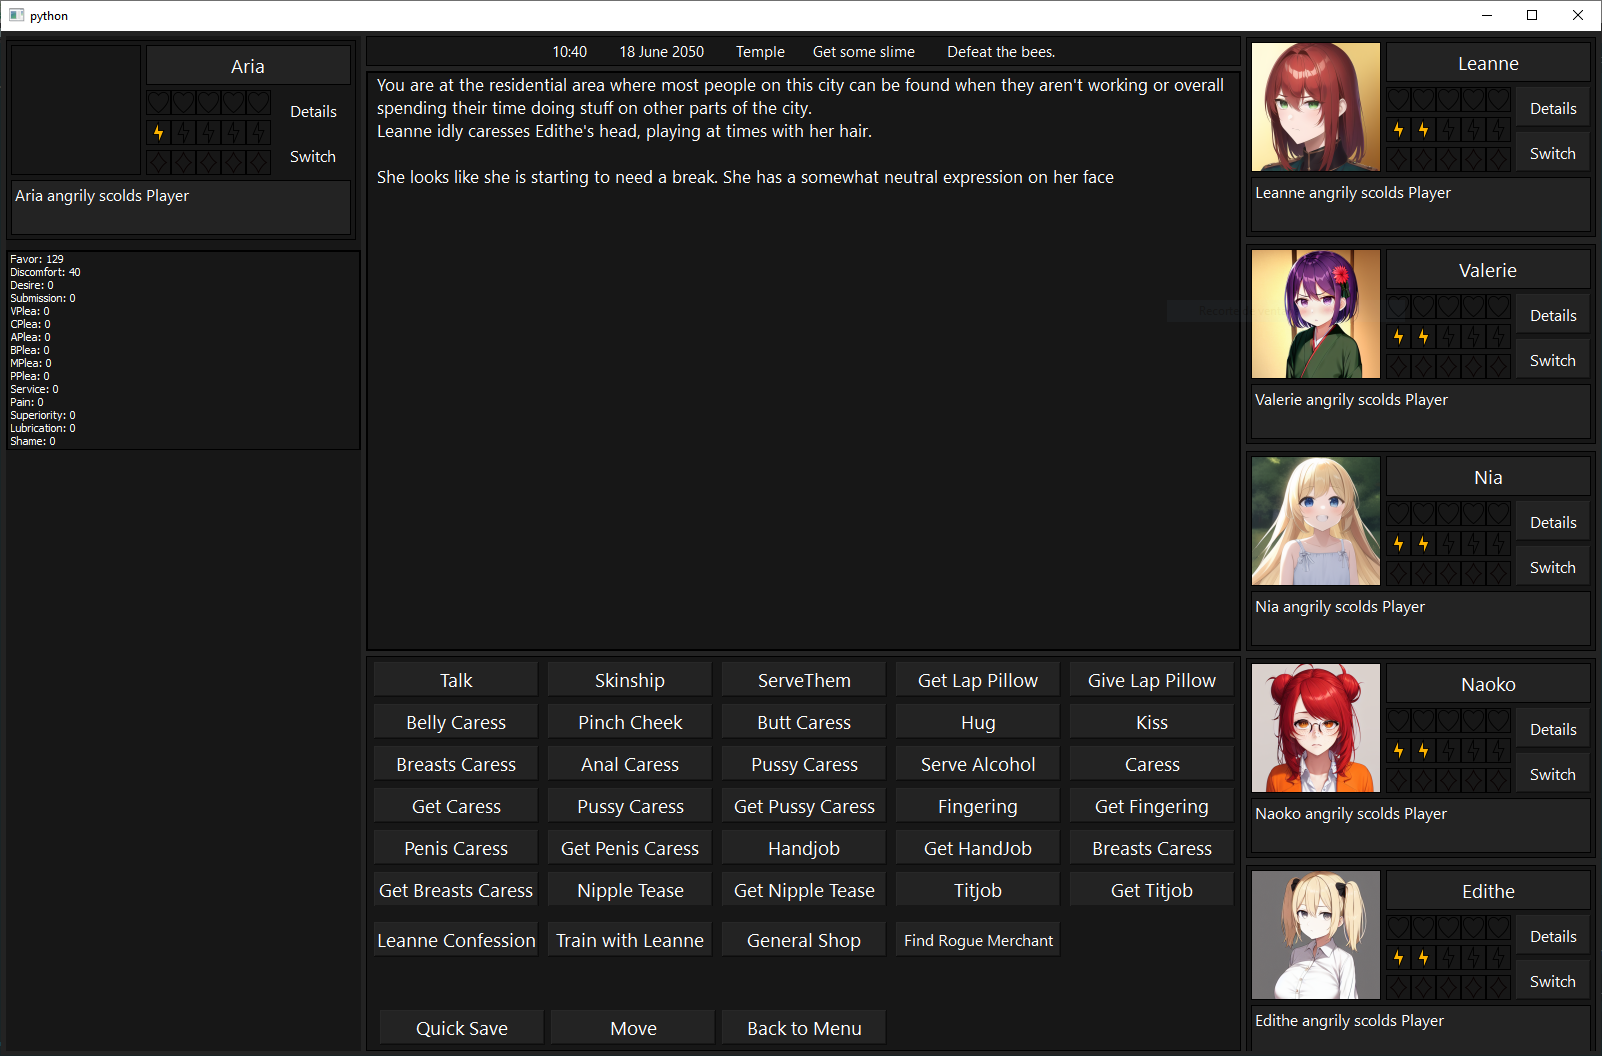Viewport: 1602px width, 1056px height.
Task: Save the game with Quick Save
Action: coord(461,1028)
